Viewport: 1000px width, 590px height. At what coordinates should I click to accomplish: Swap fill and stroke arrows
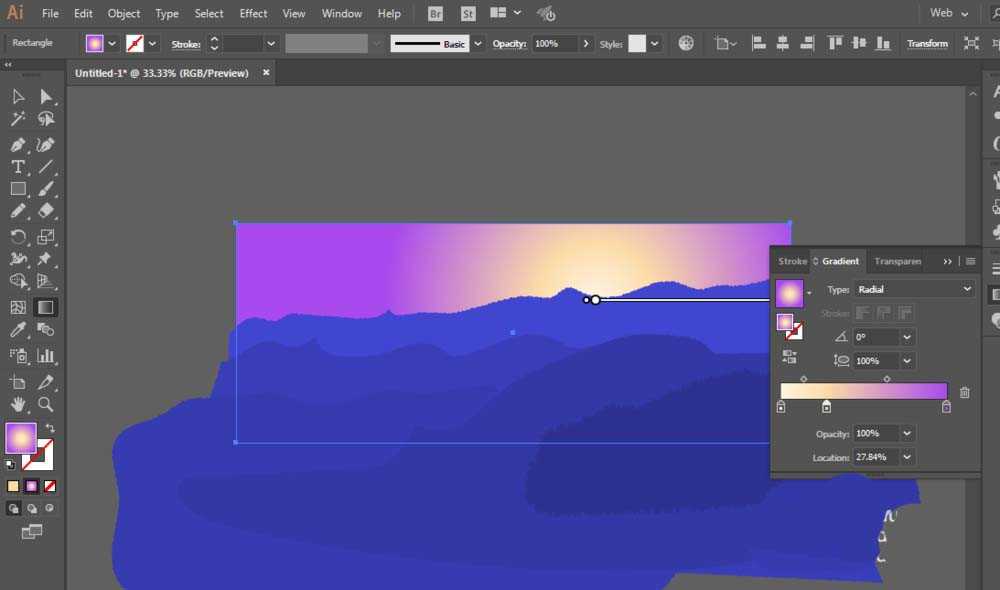pyautogui.click(x=50, y=429)
